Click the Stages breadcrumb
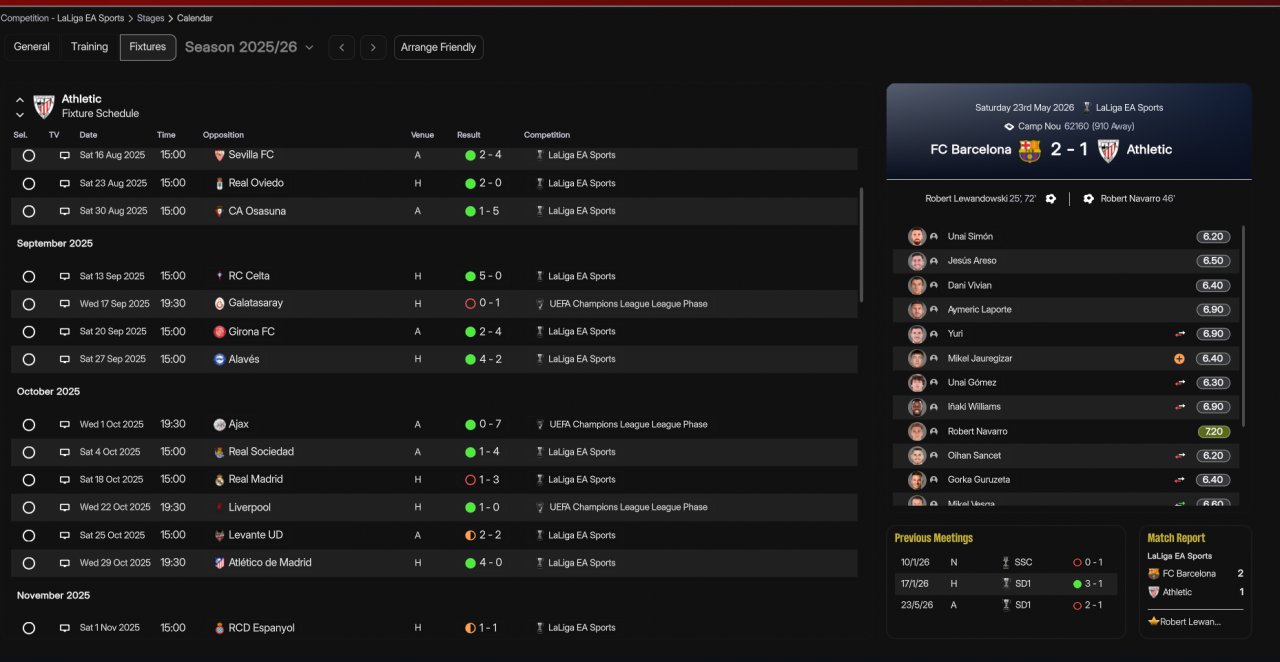The image size is (1280, 662). tap(151, 18)
